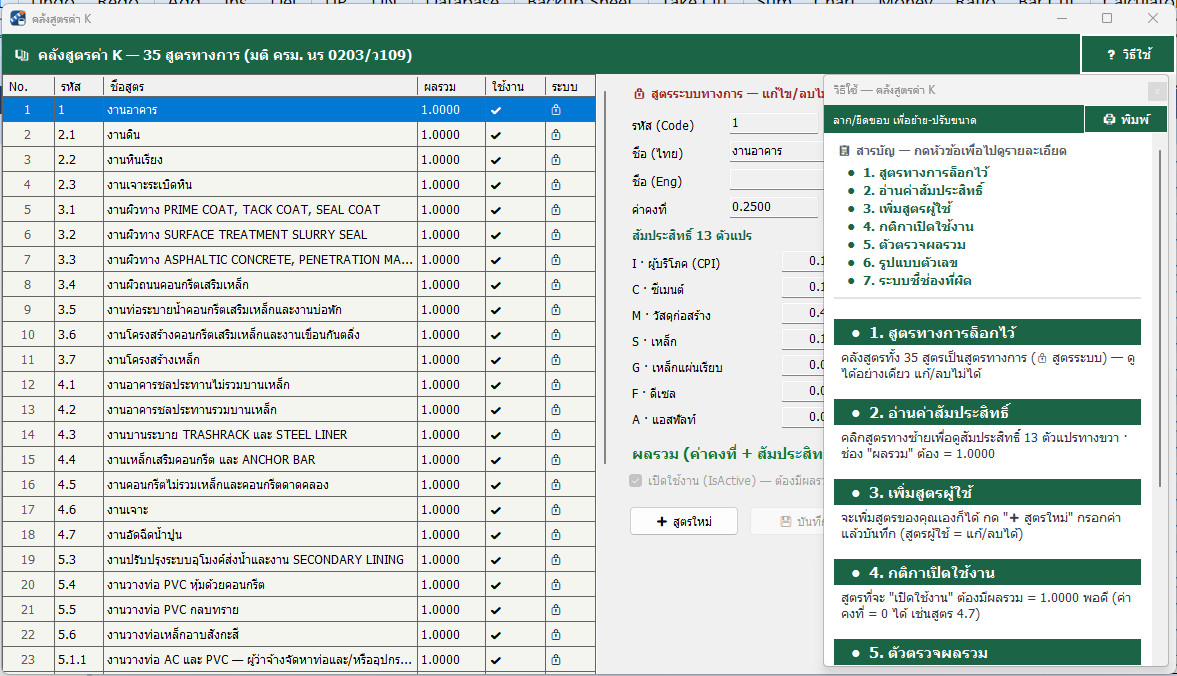
Task: Toggle the เปิดใช้งาน (IsActive) checkbox
Action: (x=636, y=480)
